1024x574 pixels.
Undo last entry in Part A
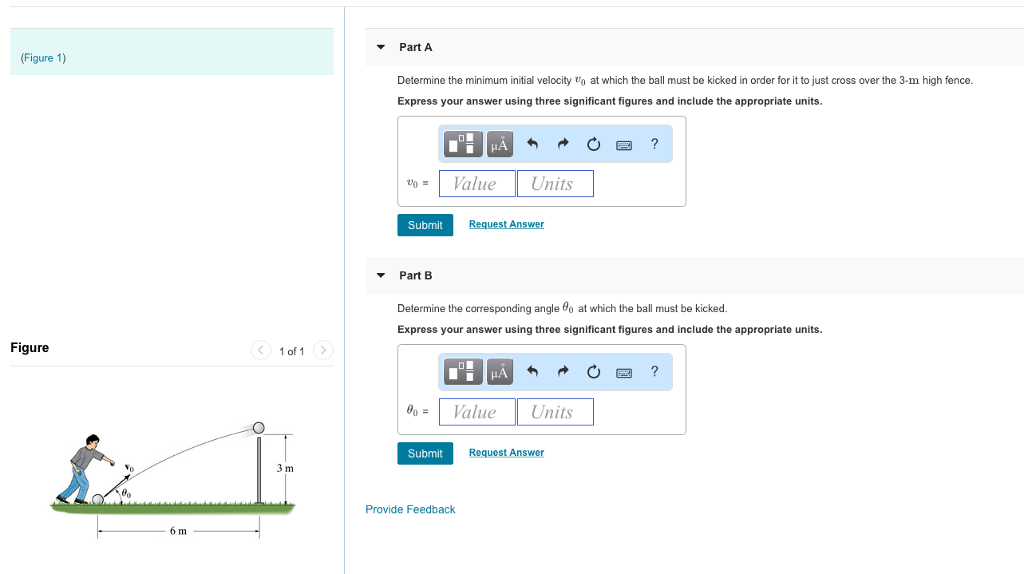coord(532,144)
